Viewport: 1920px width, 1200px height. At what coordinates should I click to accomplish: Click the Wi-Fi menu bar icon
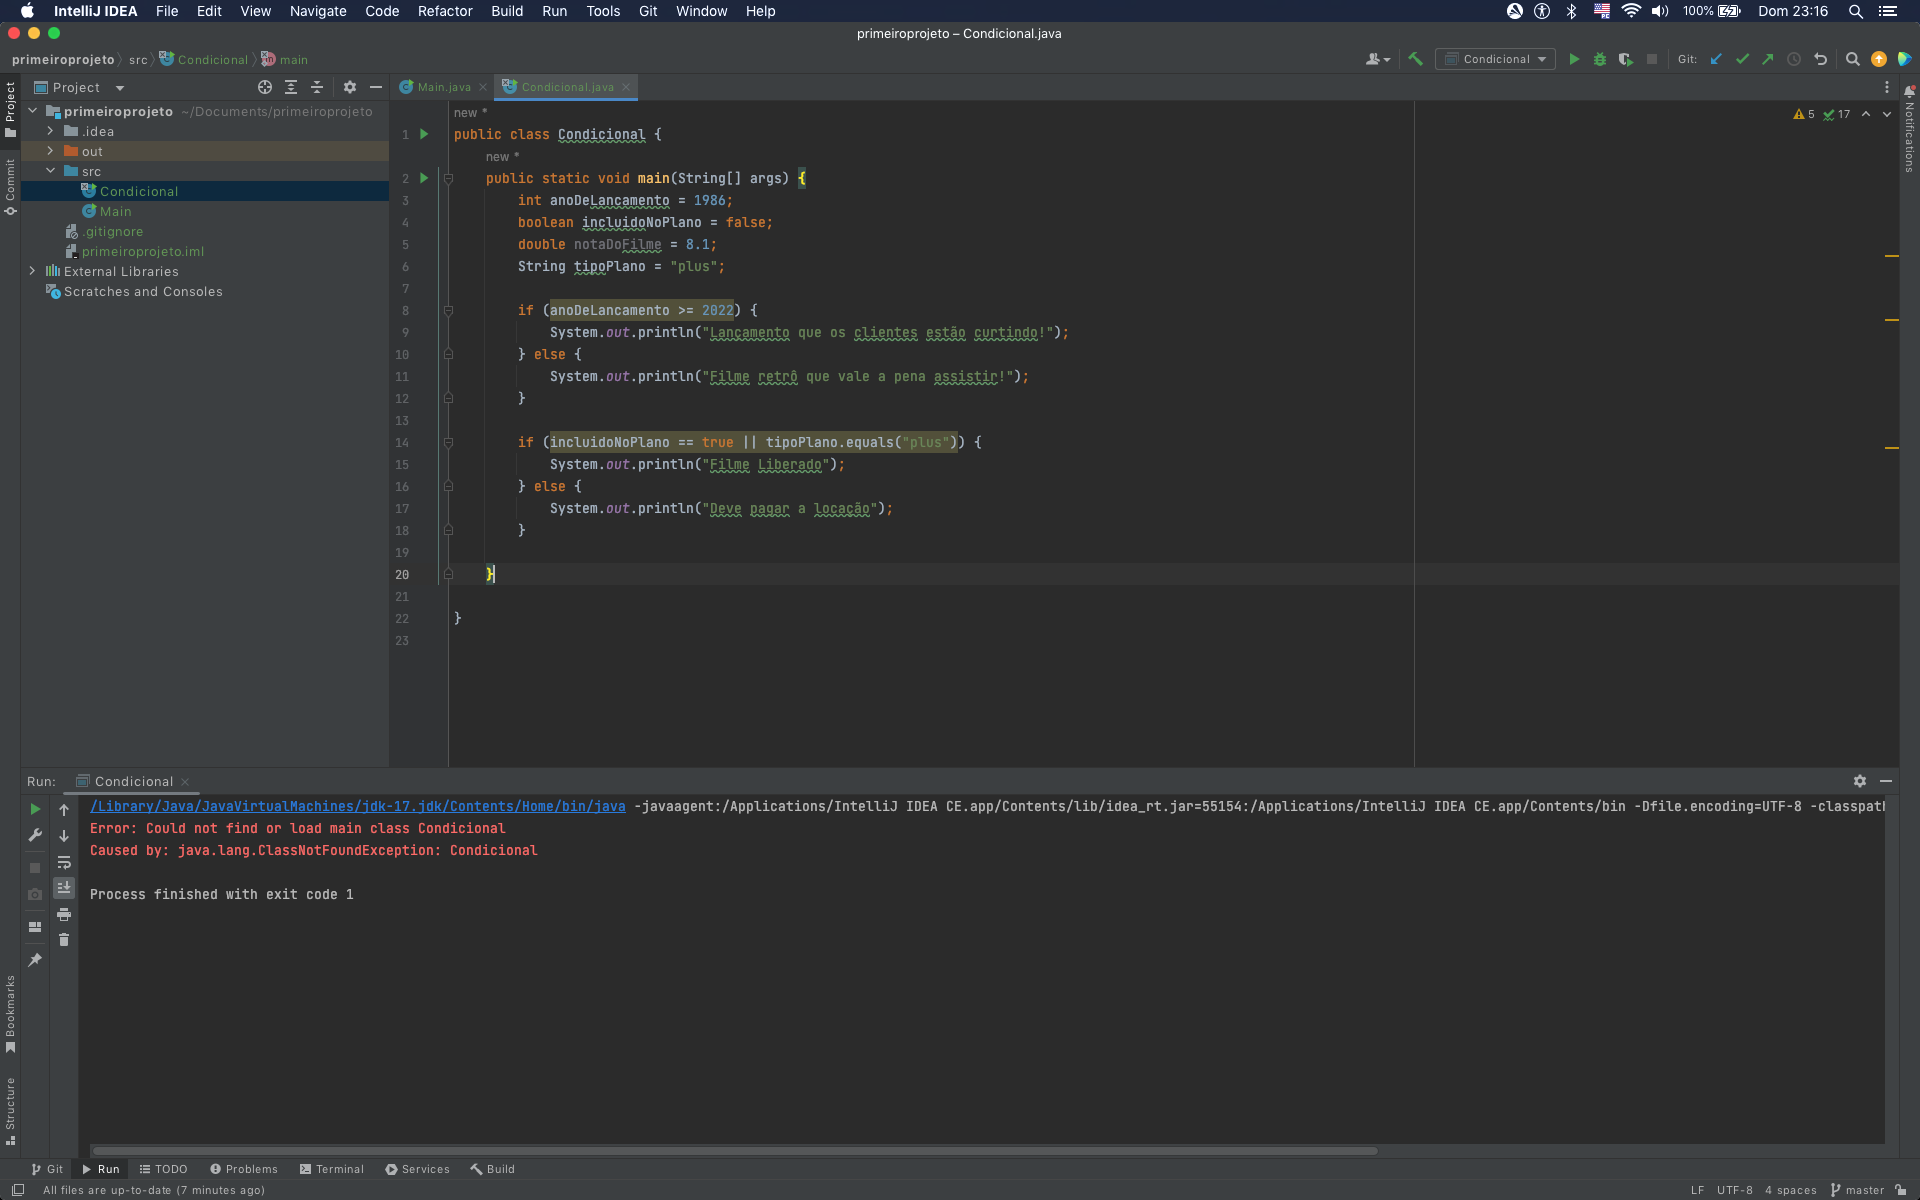[x=1631, y=11]
